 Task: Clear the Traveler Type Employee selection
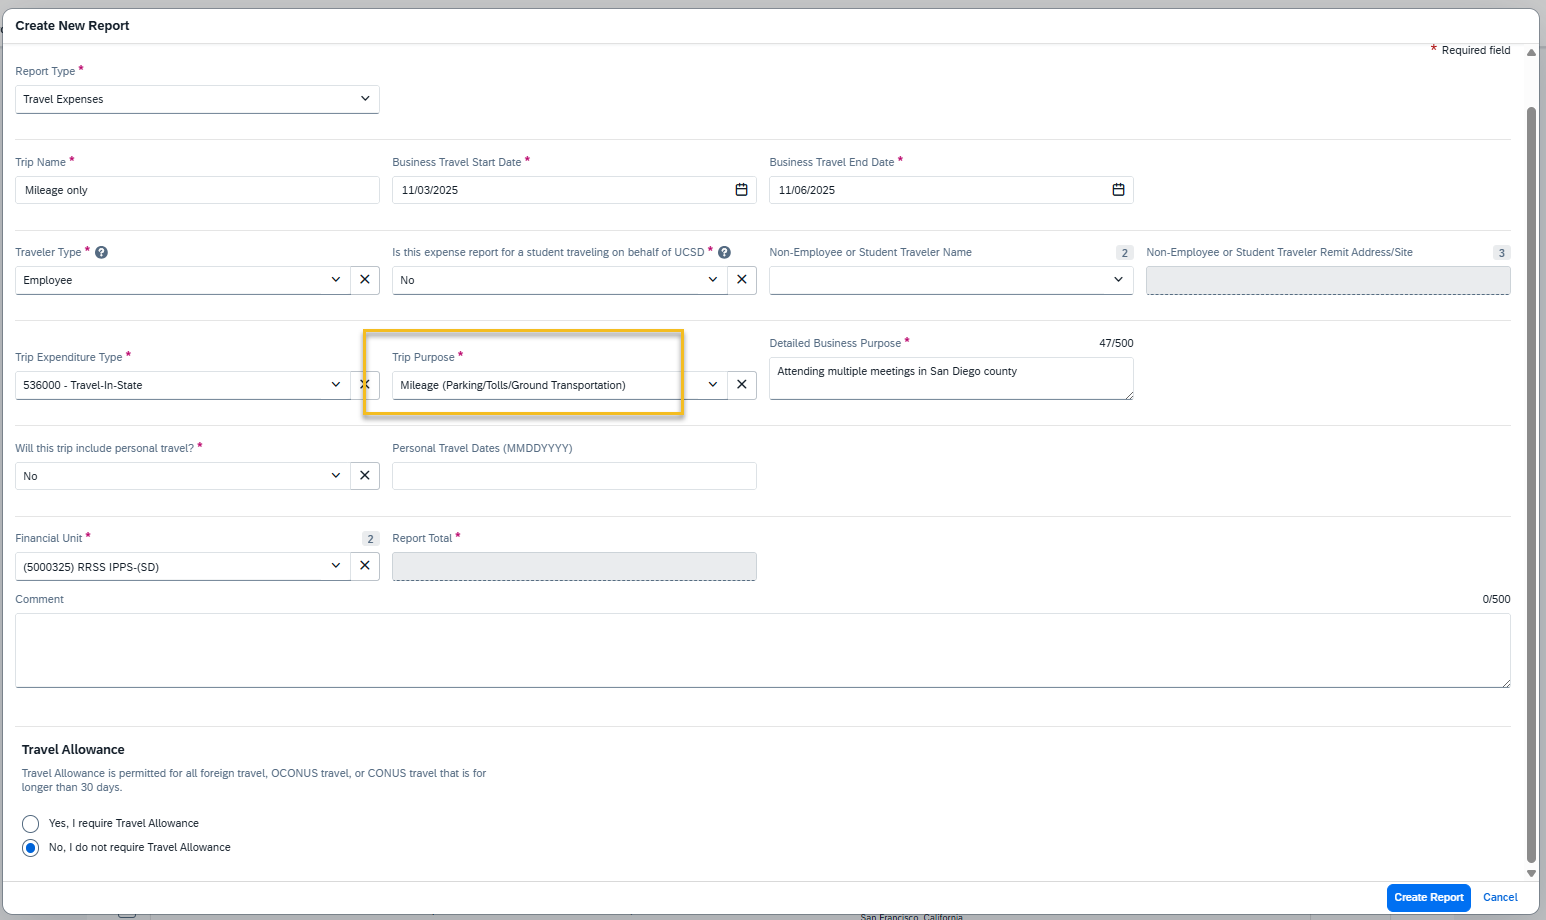coord(365,280)
